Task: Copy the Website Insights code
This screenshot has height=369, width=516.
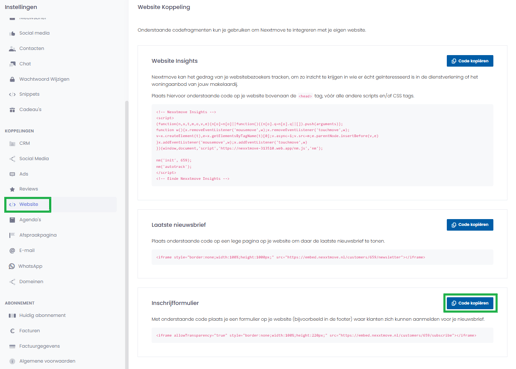Action: click(x=470, y=61)
